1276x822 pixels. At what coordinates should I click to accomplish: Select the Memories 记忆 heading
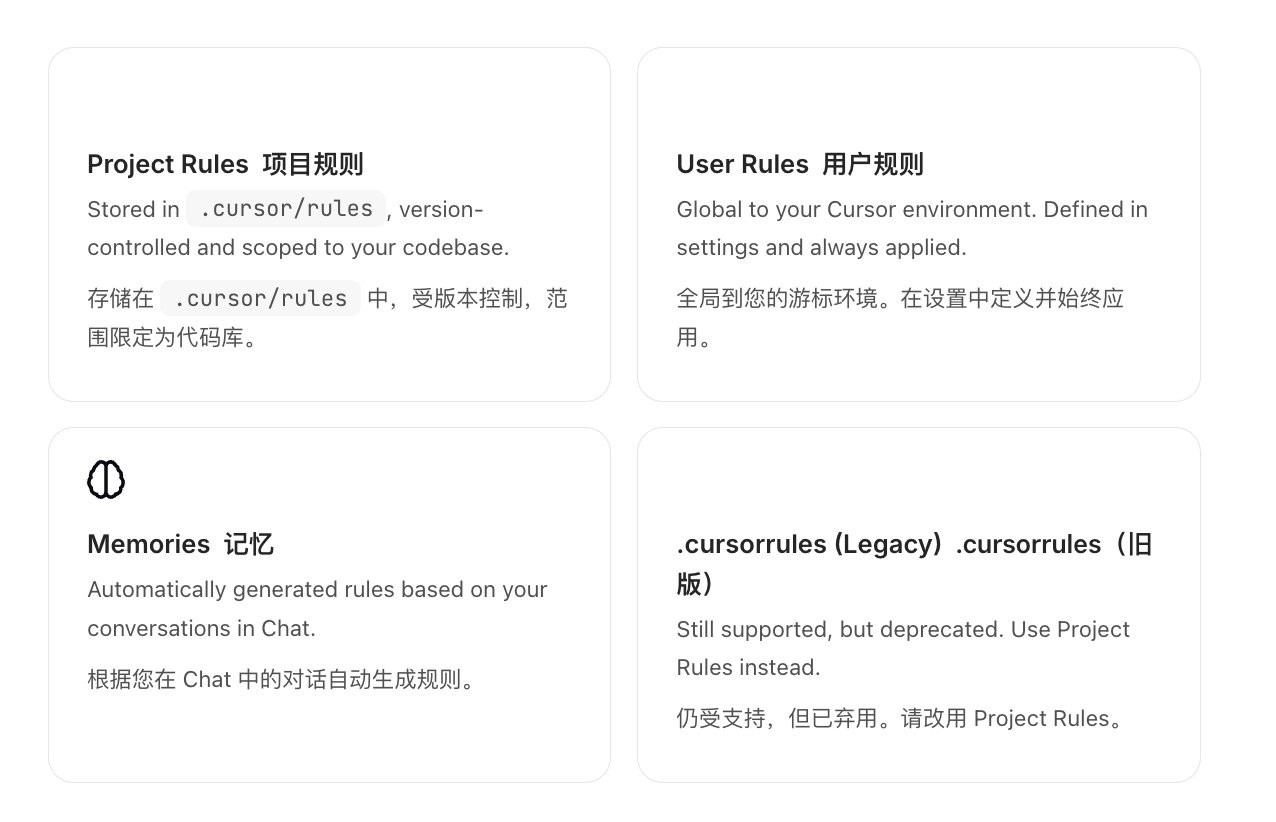click(180, 544)
